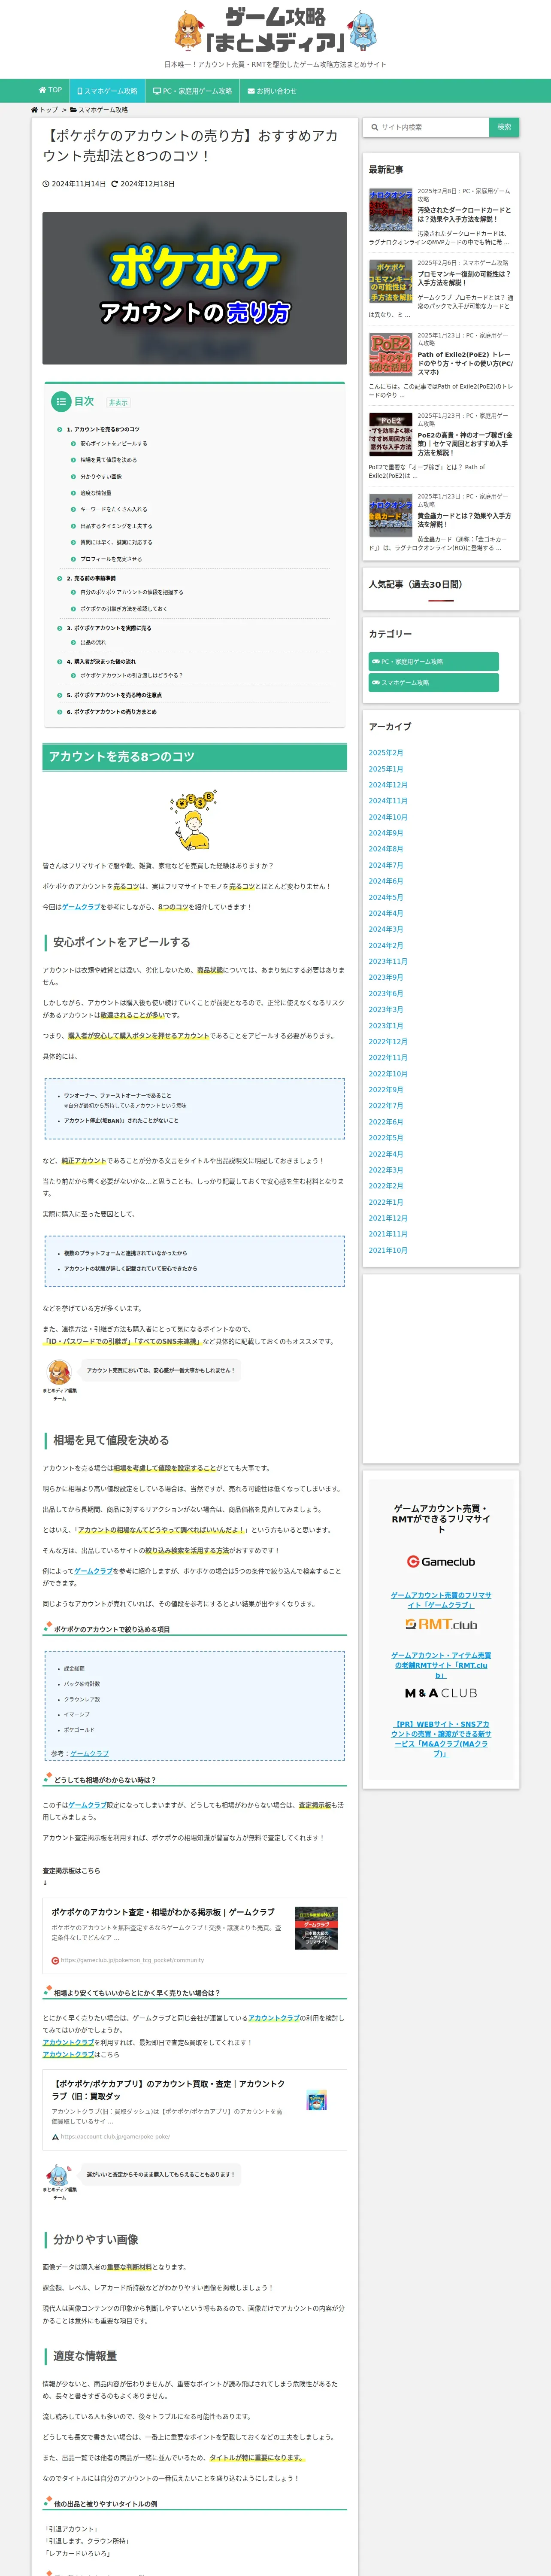The image size is (551, 2576).
Task: Click the site logo ゲーム攻略まとメディア
Action: point(275,30)
